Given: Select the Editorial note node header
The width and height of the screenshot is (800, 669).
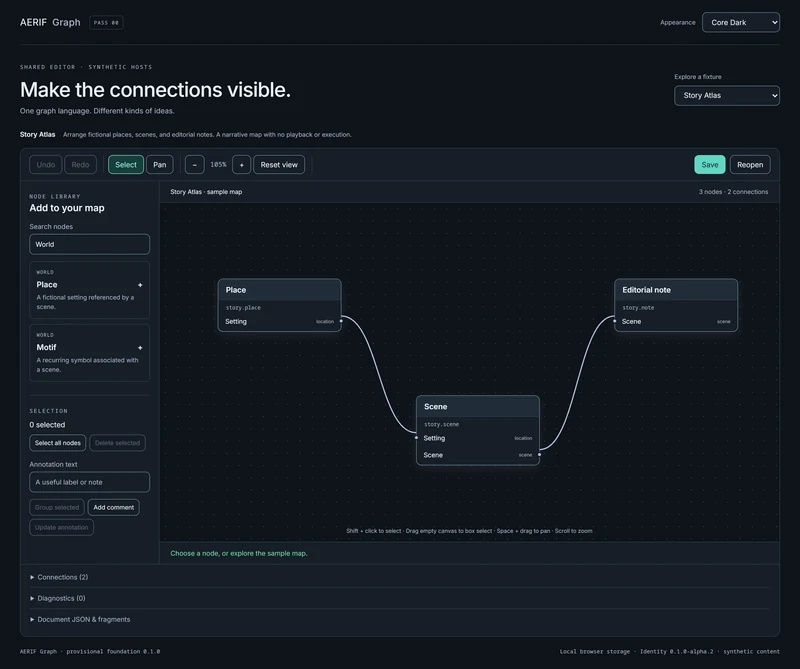Looking at the screenshot, I should click(x=676, y=290).
